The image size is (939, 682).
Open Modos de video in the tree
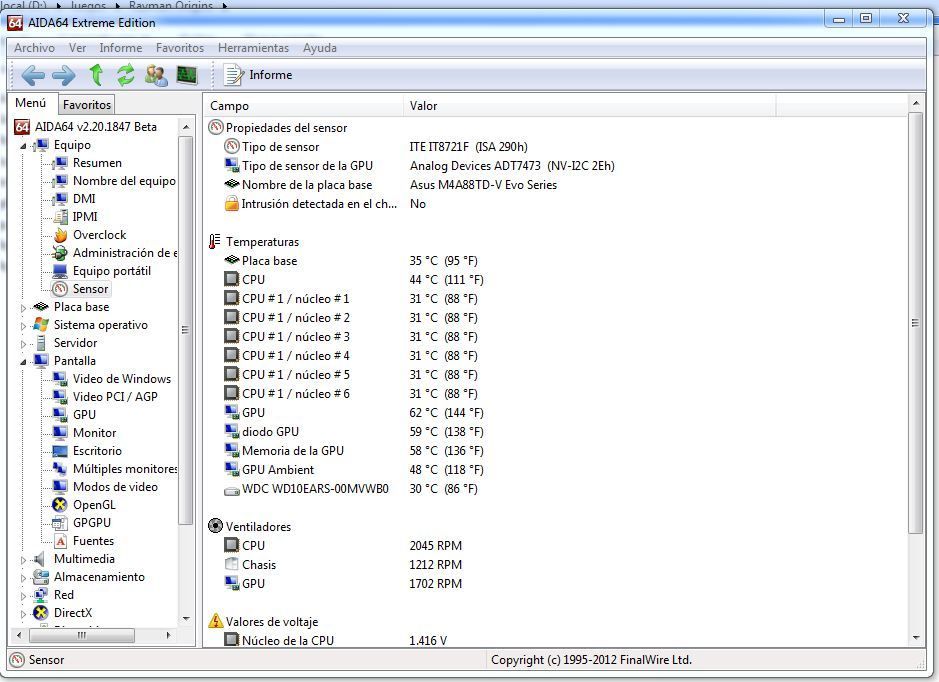click(x=115, y=487)
